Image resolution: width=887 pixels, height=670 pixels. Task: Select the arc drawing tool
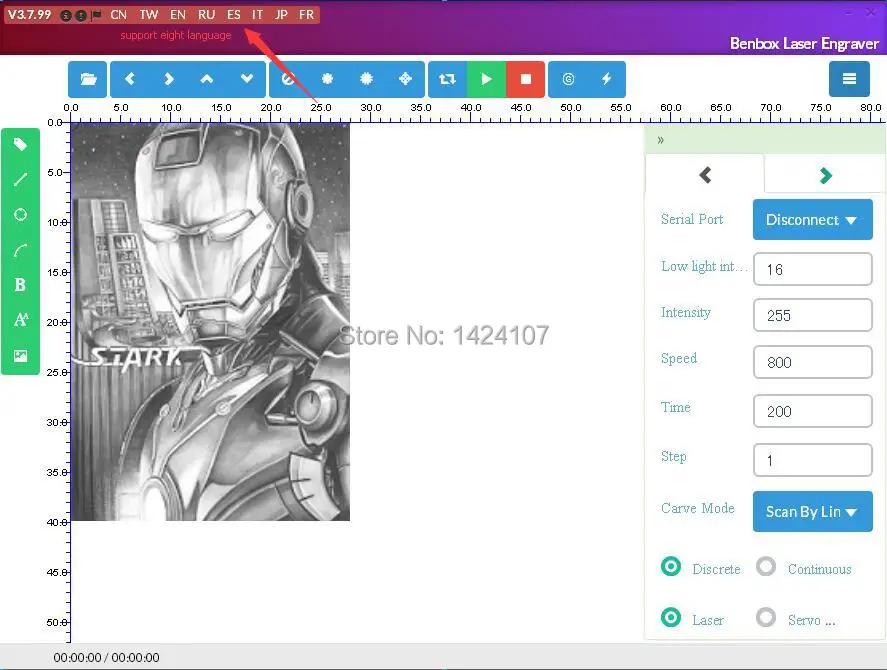[20, 250]
